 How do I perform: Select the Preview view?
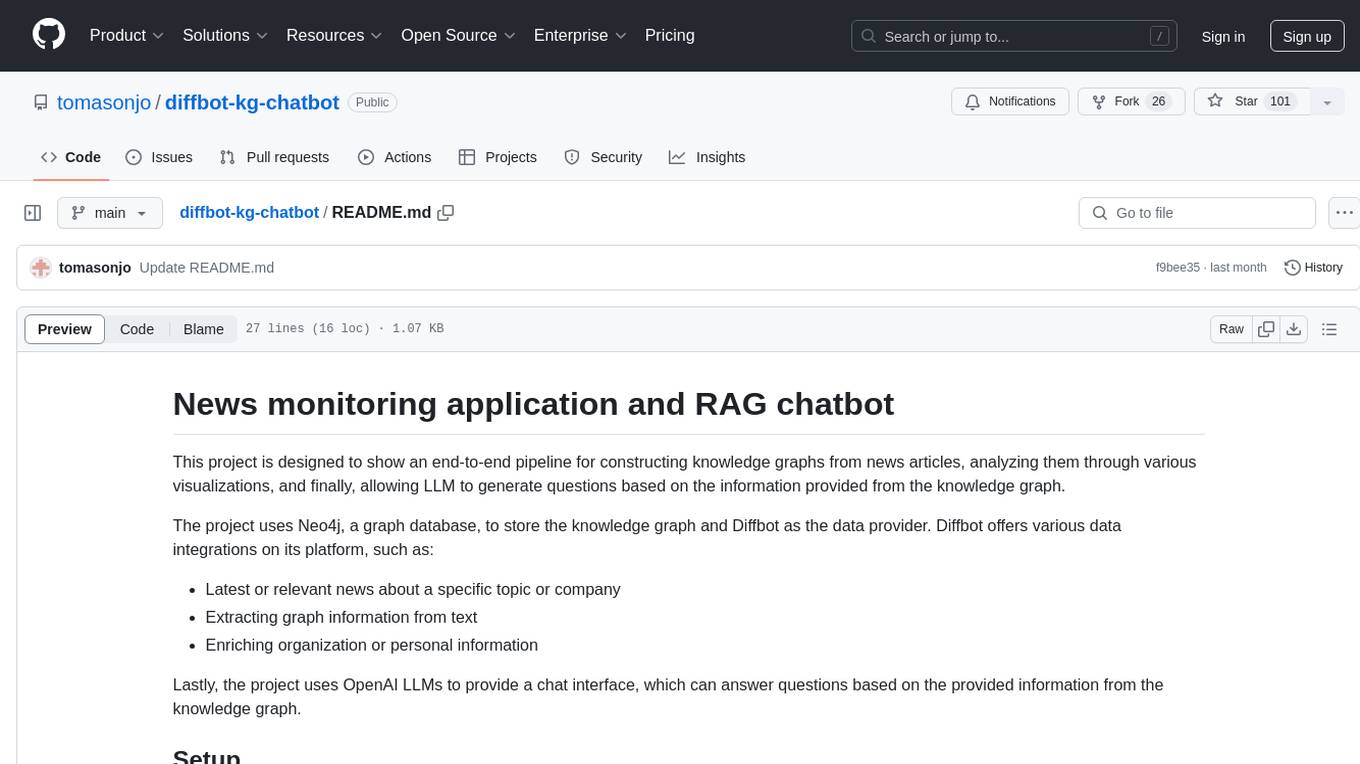click(65, 329)
